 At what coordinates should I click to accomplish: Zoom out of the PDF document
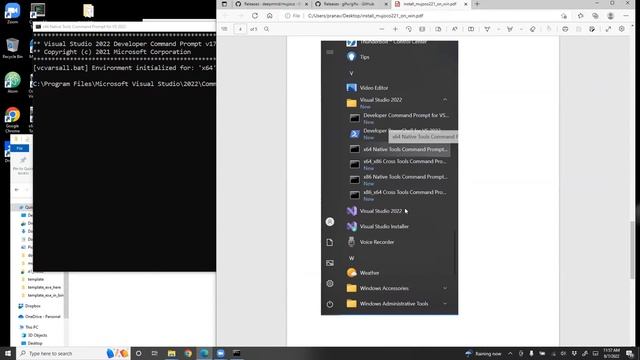click(382, 29)
